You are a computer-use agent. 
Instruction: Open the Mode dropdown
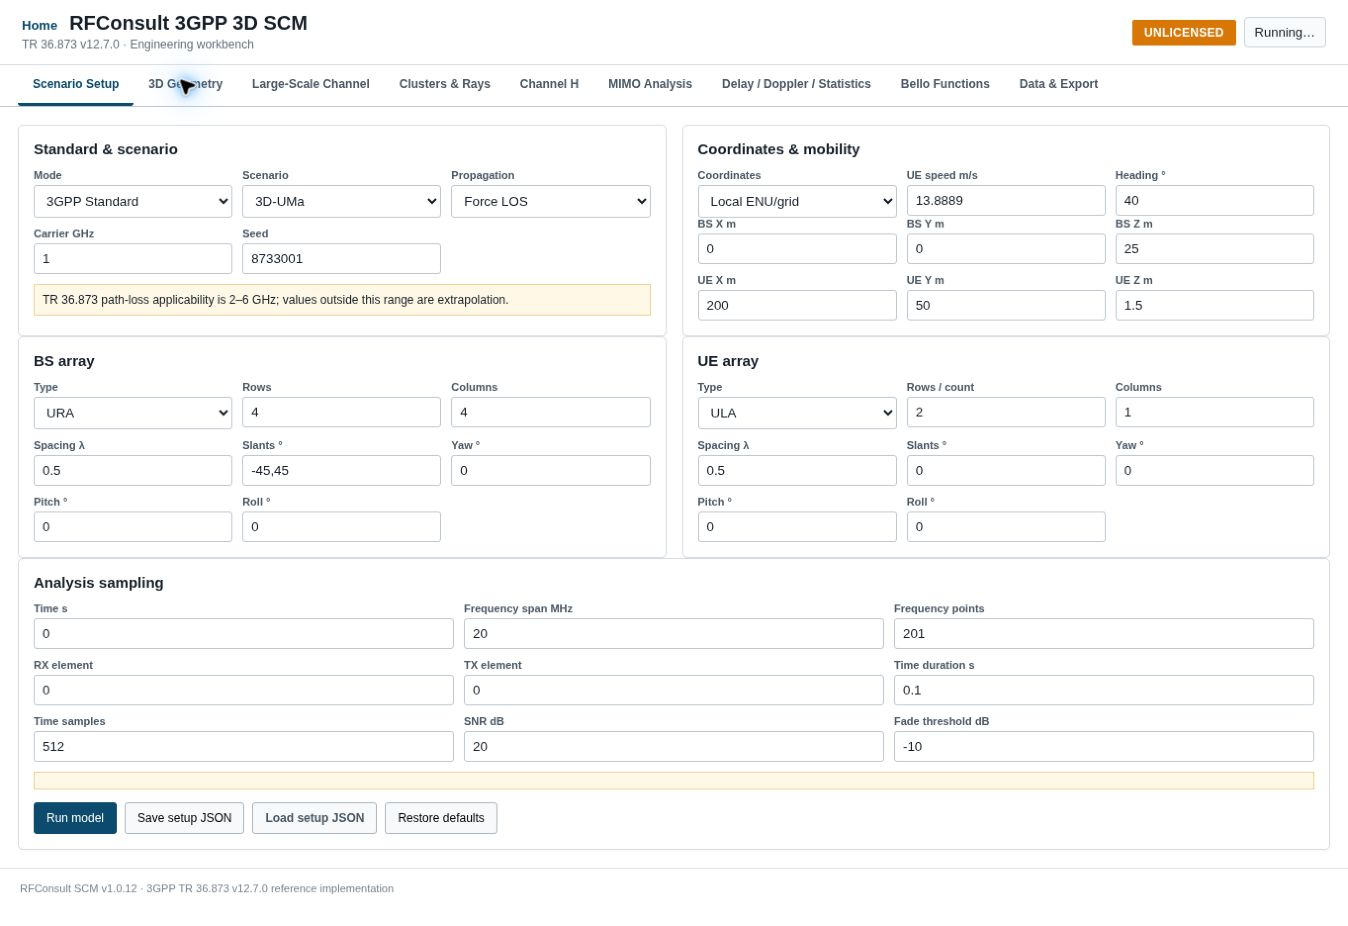(x=133, y=201)
